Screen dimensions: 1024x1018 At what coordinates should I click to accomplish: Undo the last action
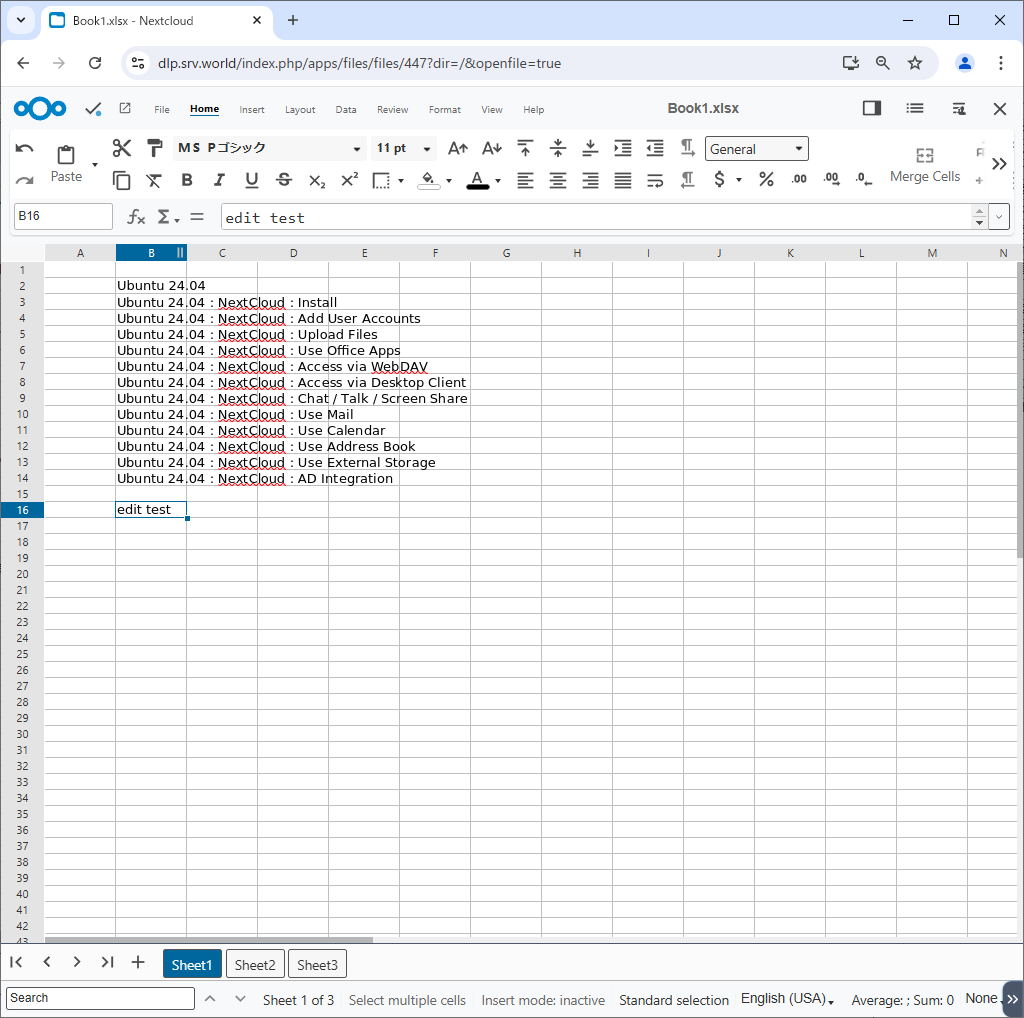coord(24,149)
